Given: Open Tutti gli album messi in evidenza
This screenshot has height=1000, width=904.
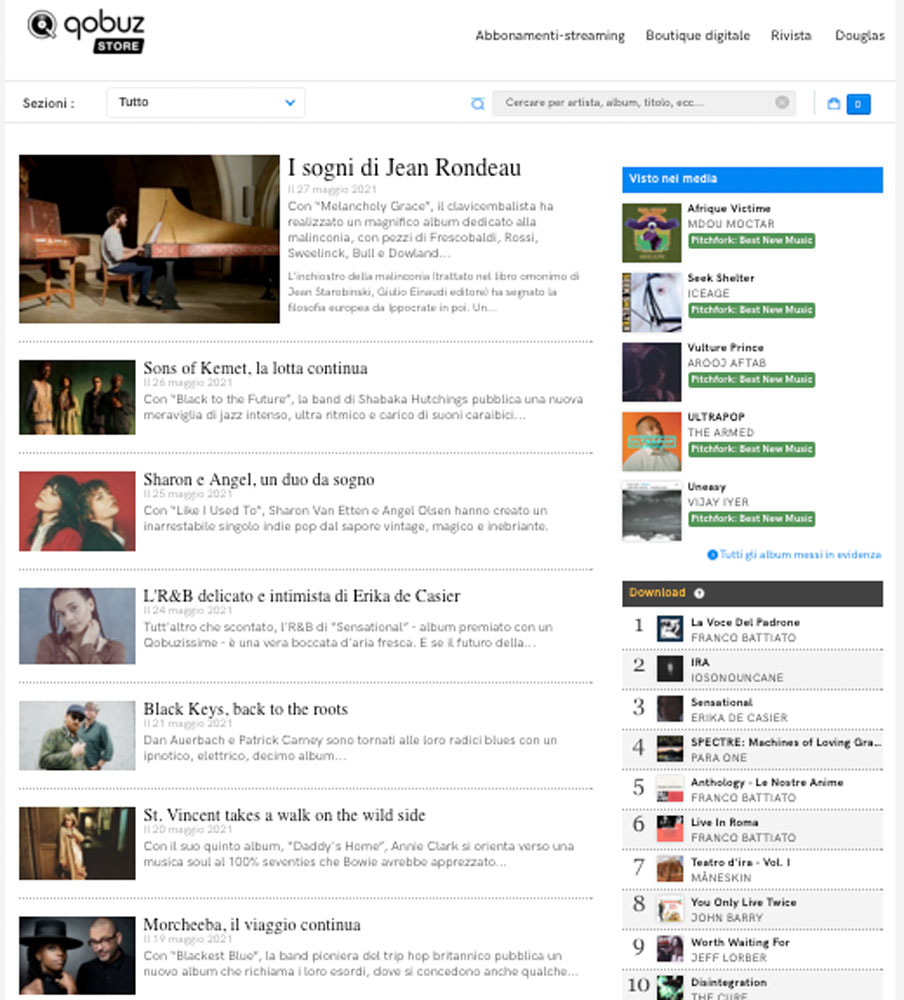Looking at the screenshot, I should 800,555.
